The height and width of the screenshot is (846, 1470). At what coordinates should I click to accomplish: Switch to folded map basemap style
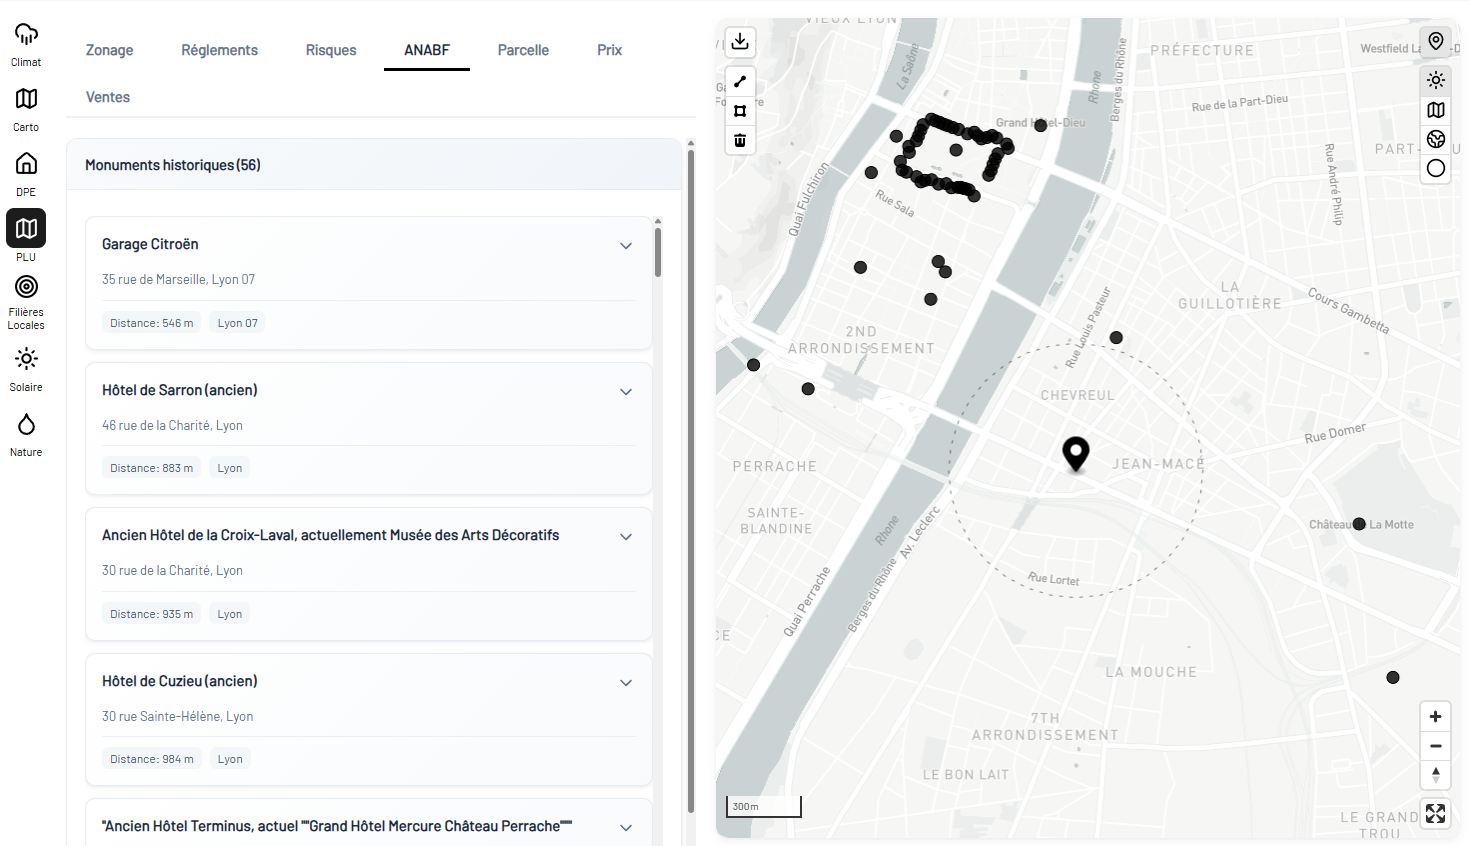[1436, 110]
